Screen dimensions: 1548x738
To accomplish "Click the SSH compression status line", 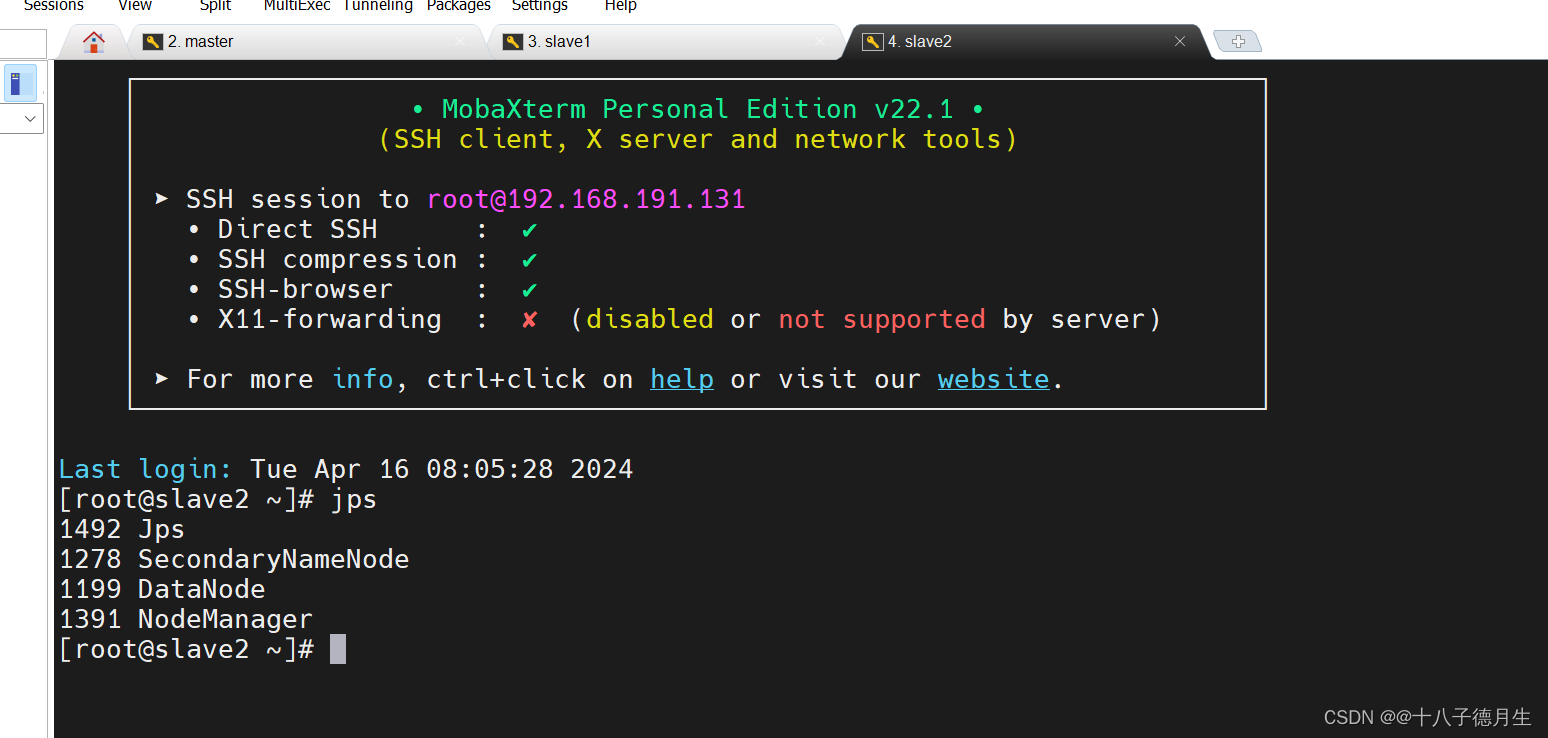I will click(362, 260).
